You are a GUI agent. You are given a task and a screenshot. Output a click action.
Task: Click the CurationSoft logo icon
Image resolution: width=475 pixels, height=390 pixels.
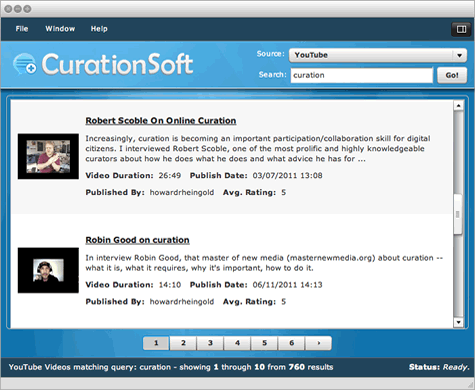coord(25,64)
